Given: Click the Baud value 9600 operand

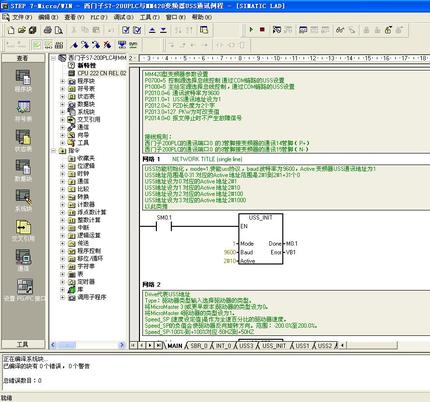Looking at the screenshot, I should (230, 252).
